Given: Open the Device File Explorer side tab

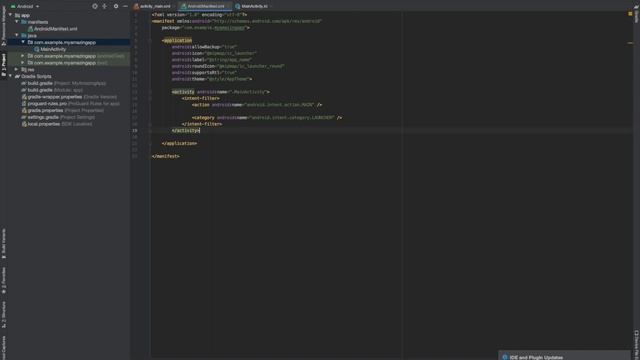Looking at the screenshot, I should [636, 345].
